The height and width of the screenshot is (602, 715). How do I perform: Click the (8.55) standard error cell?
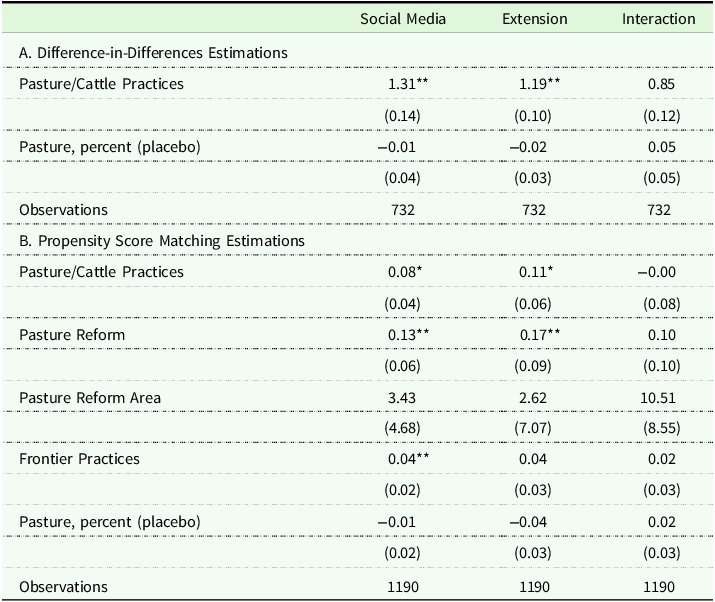pyautogui.click(x=659, y=429)
